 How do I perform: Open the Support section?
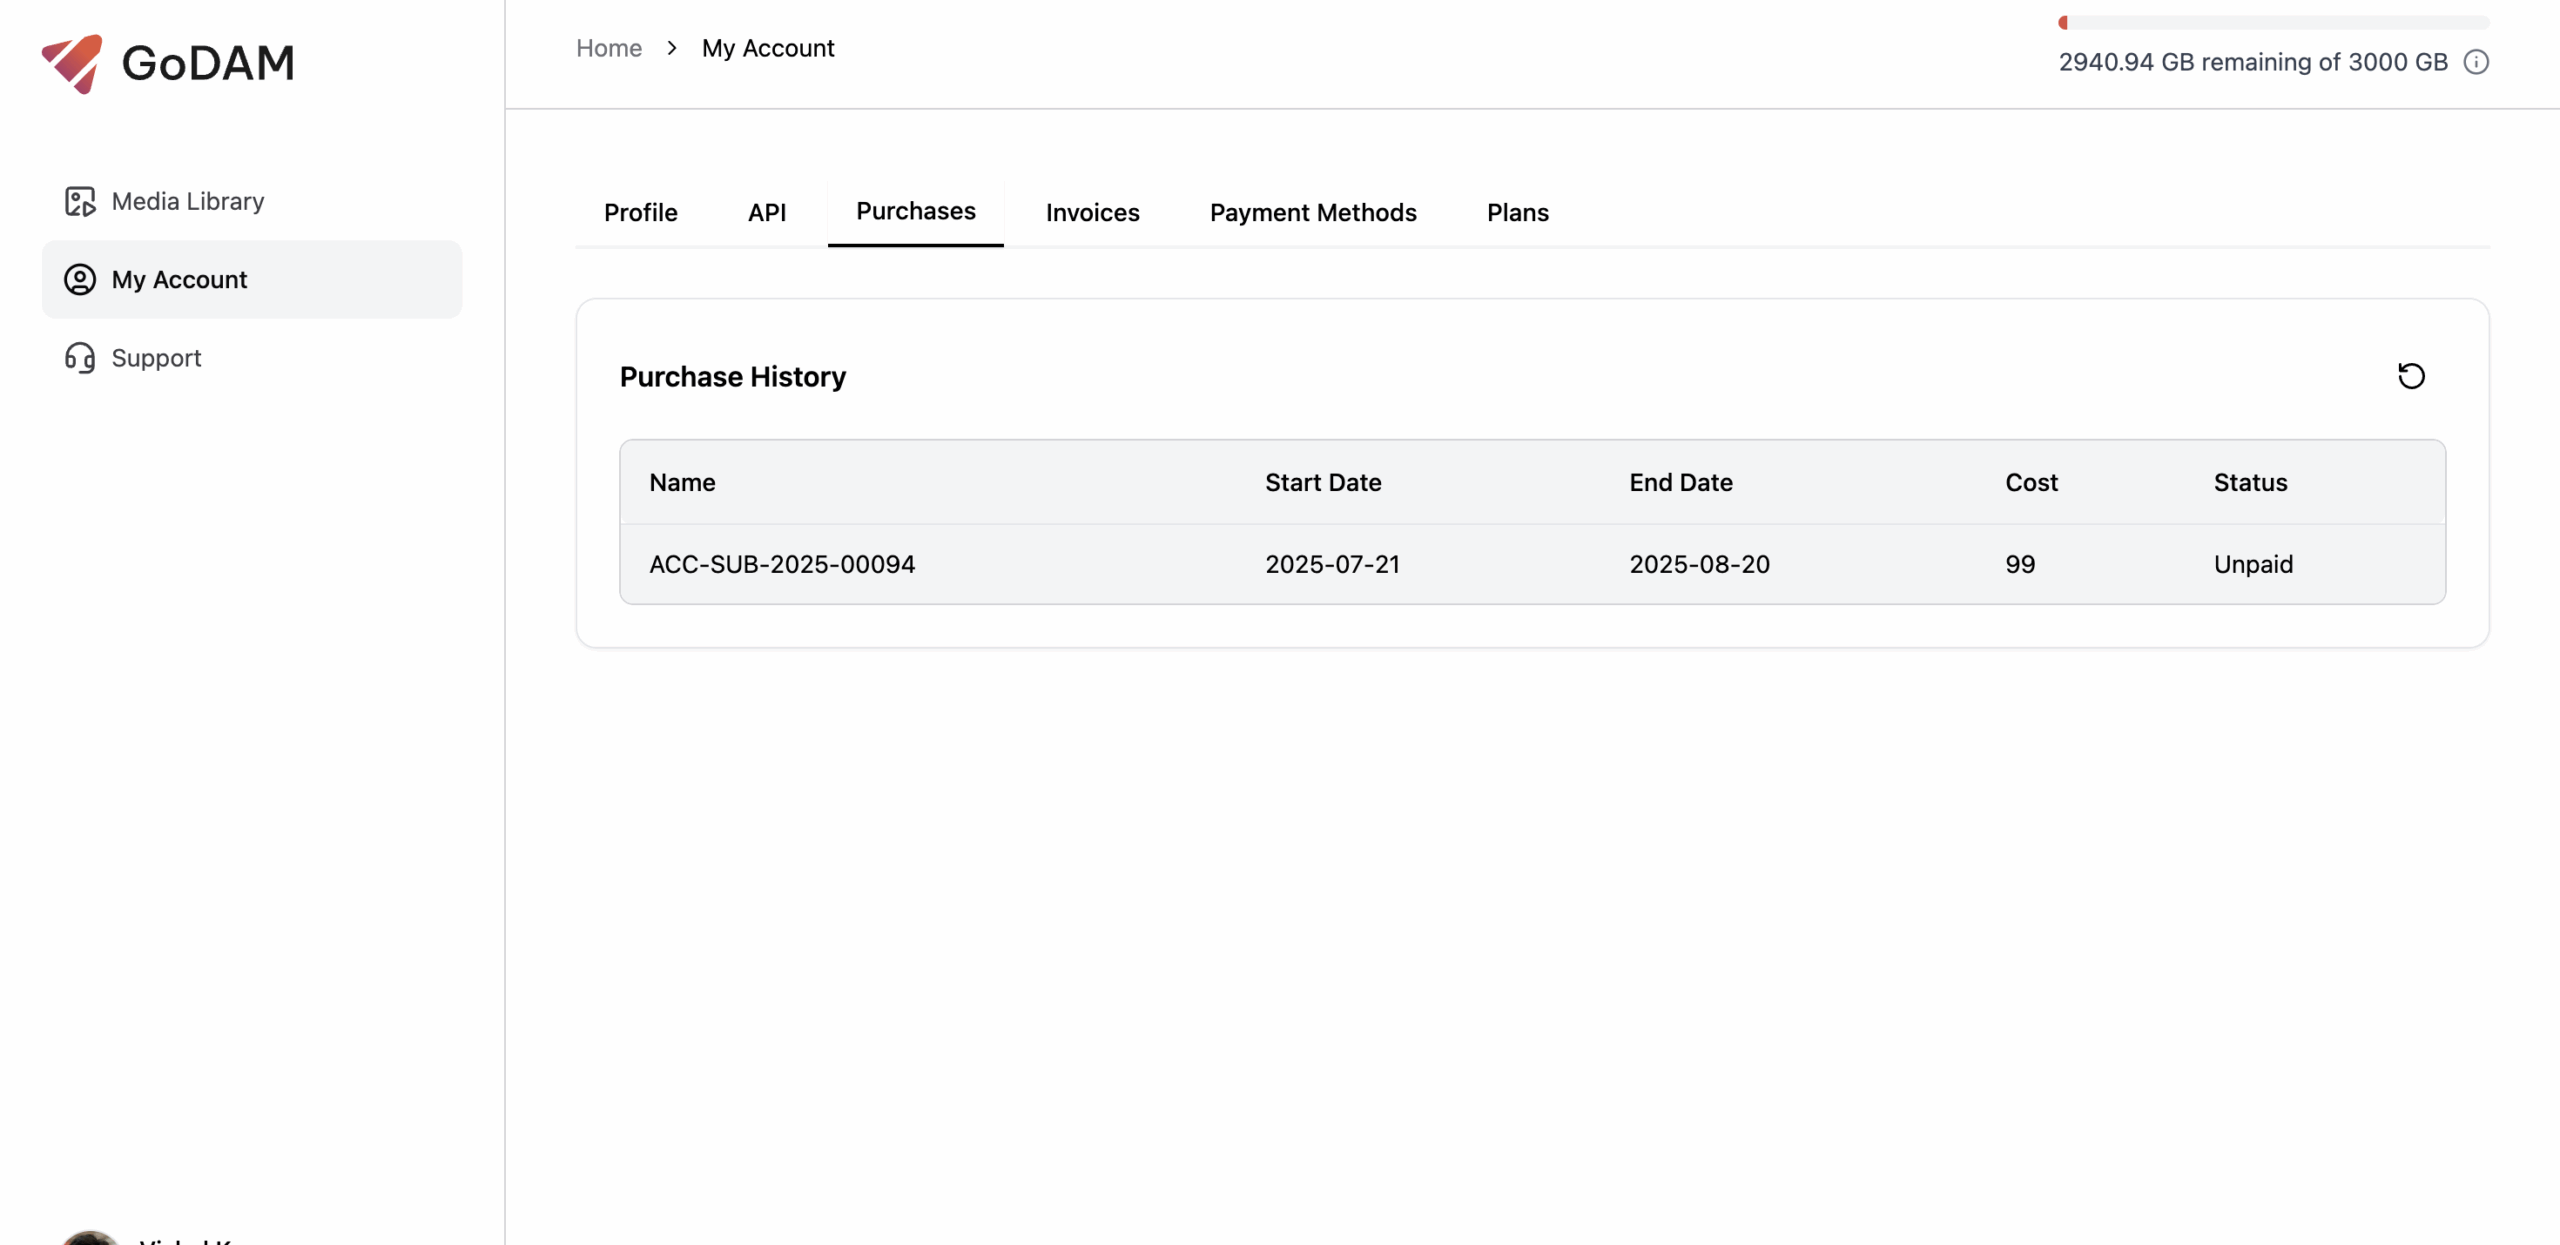(156, 358)
